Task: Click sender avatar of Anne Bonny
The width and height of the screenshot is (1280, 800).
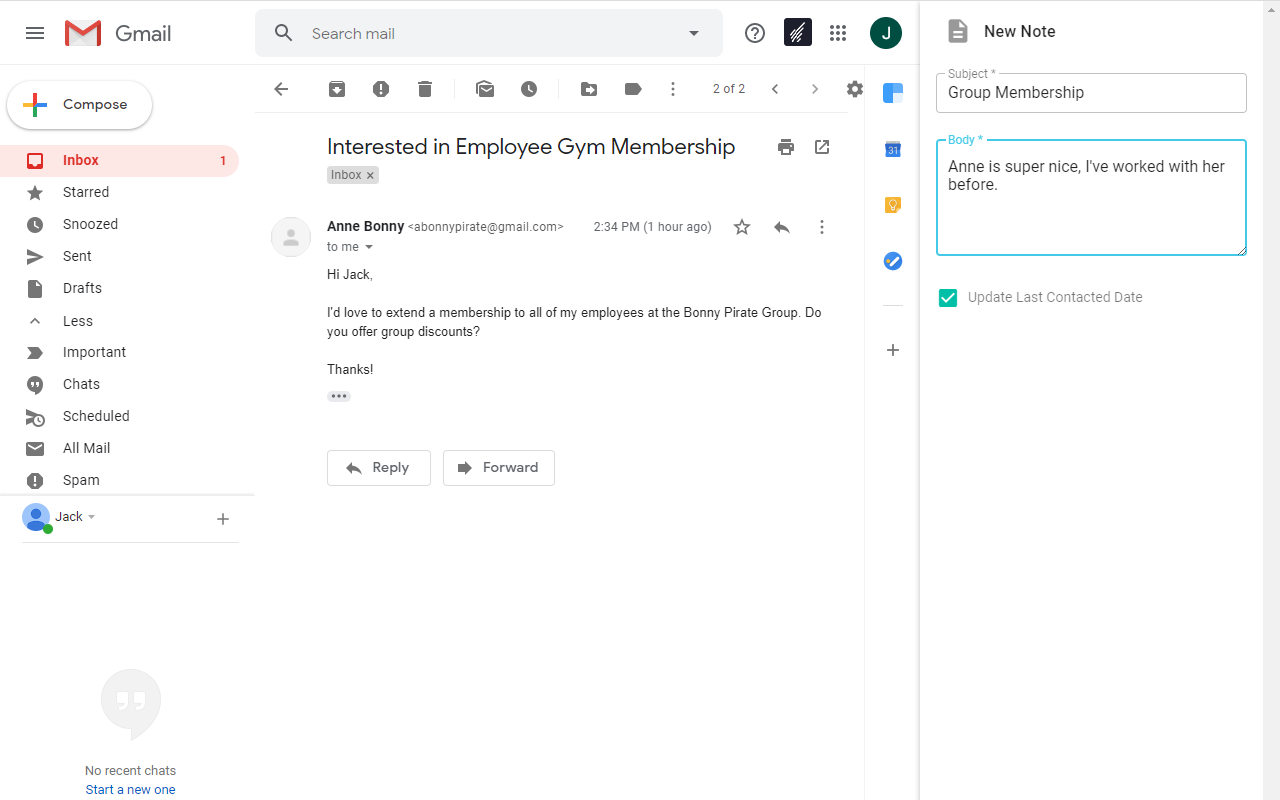Action: [291, 237]
